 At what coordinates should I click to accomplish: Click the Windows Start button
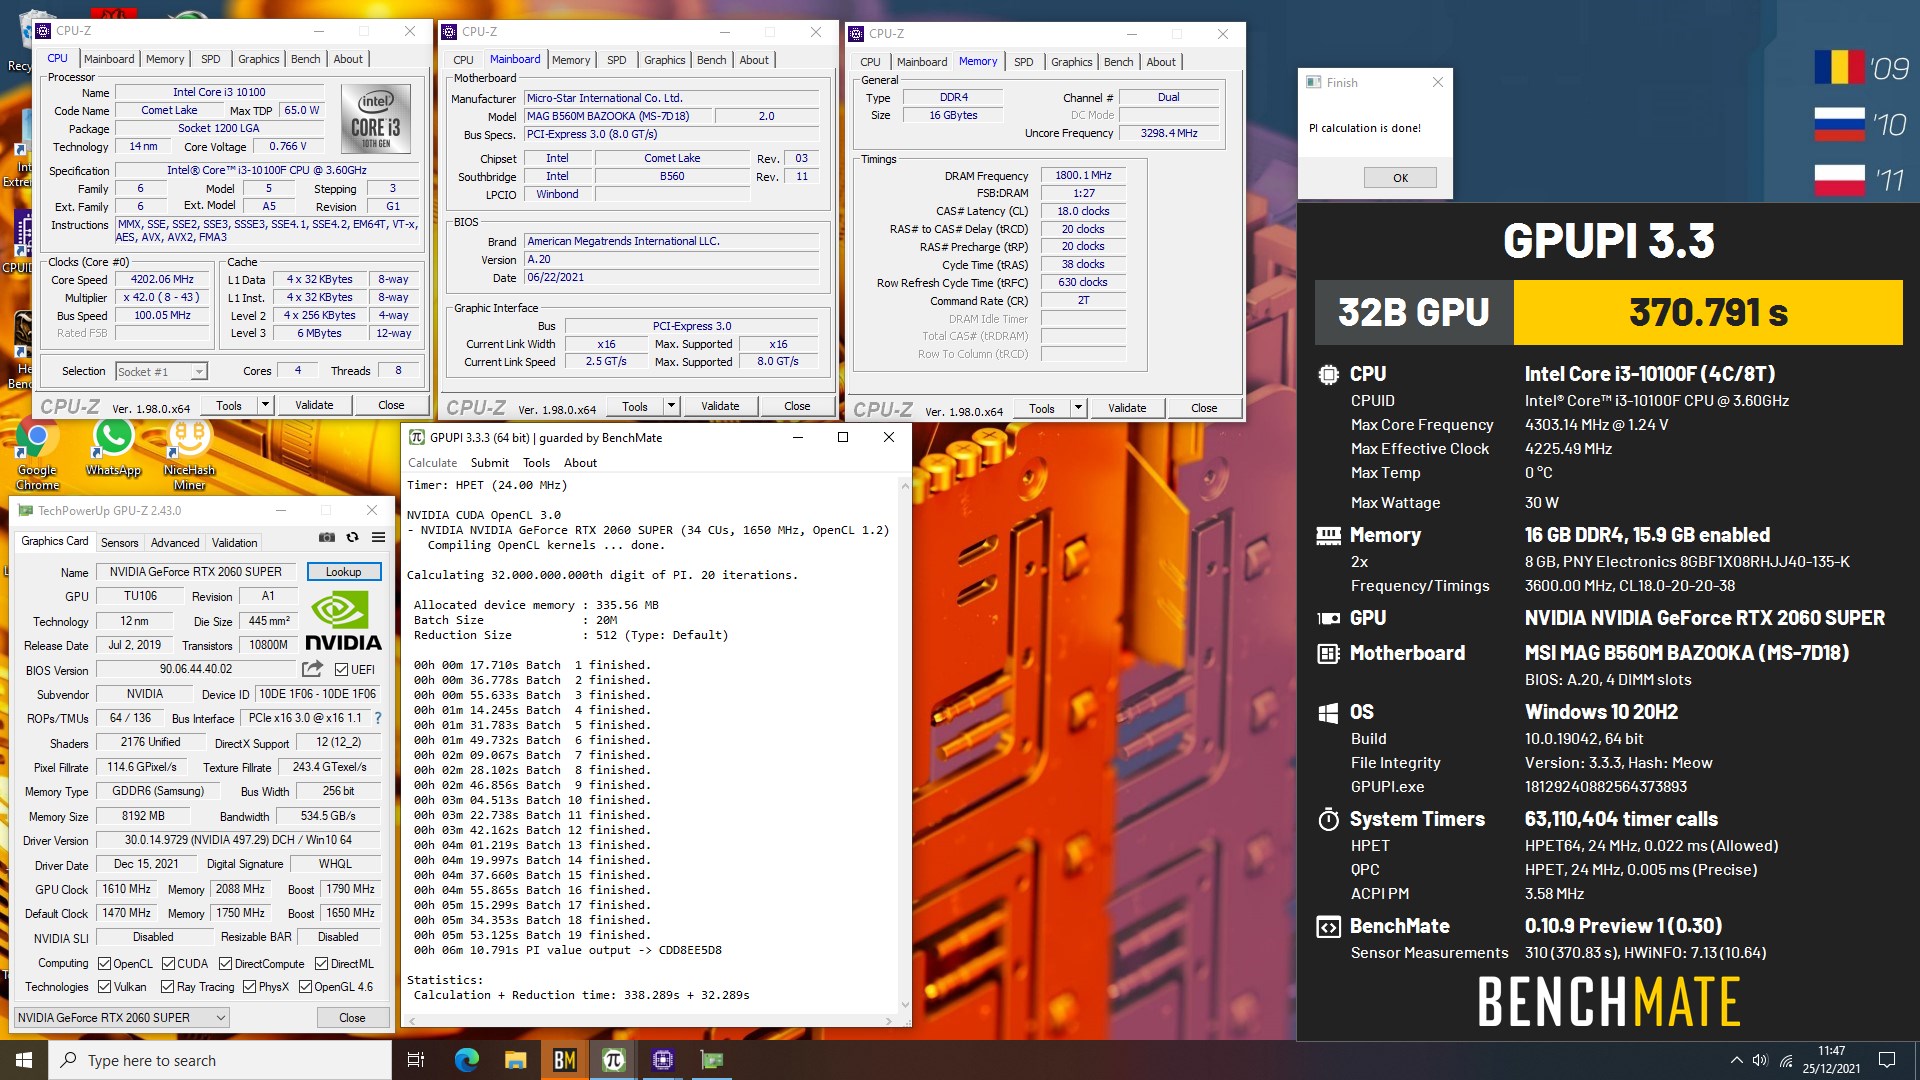click(x=24, y=1060)
